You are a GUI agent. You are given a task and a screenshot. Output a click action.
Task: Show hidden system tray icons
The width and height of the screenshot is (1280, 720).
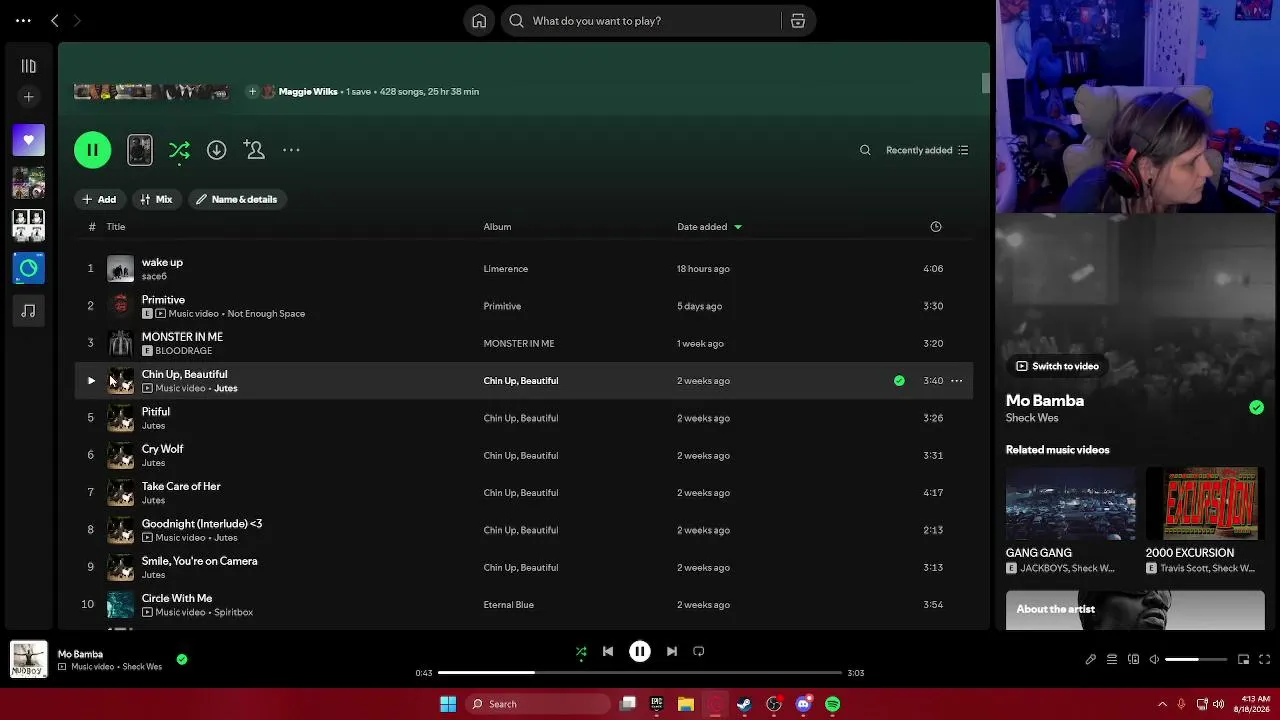[x=1162, y=704]
